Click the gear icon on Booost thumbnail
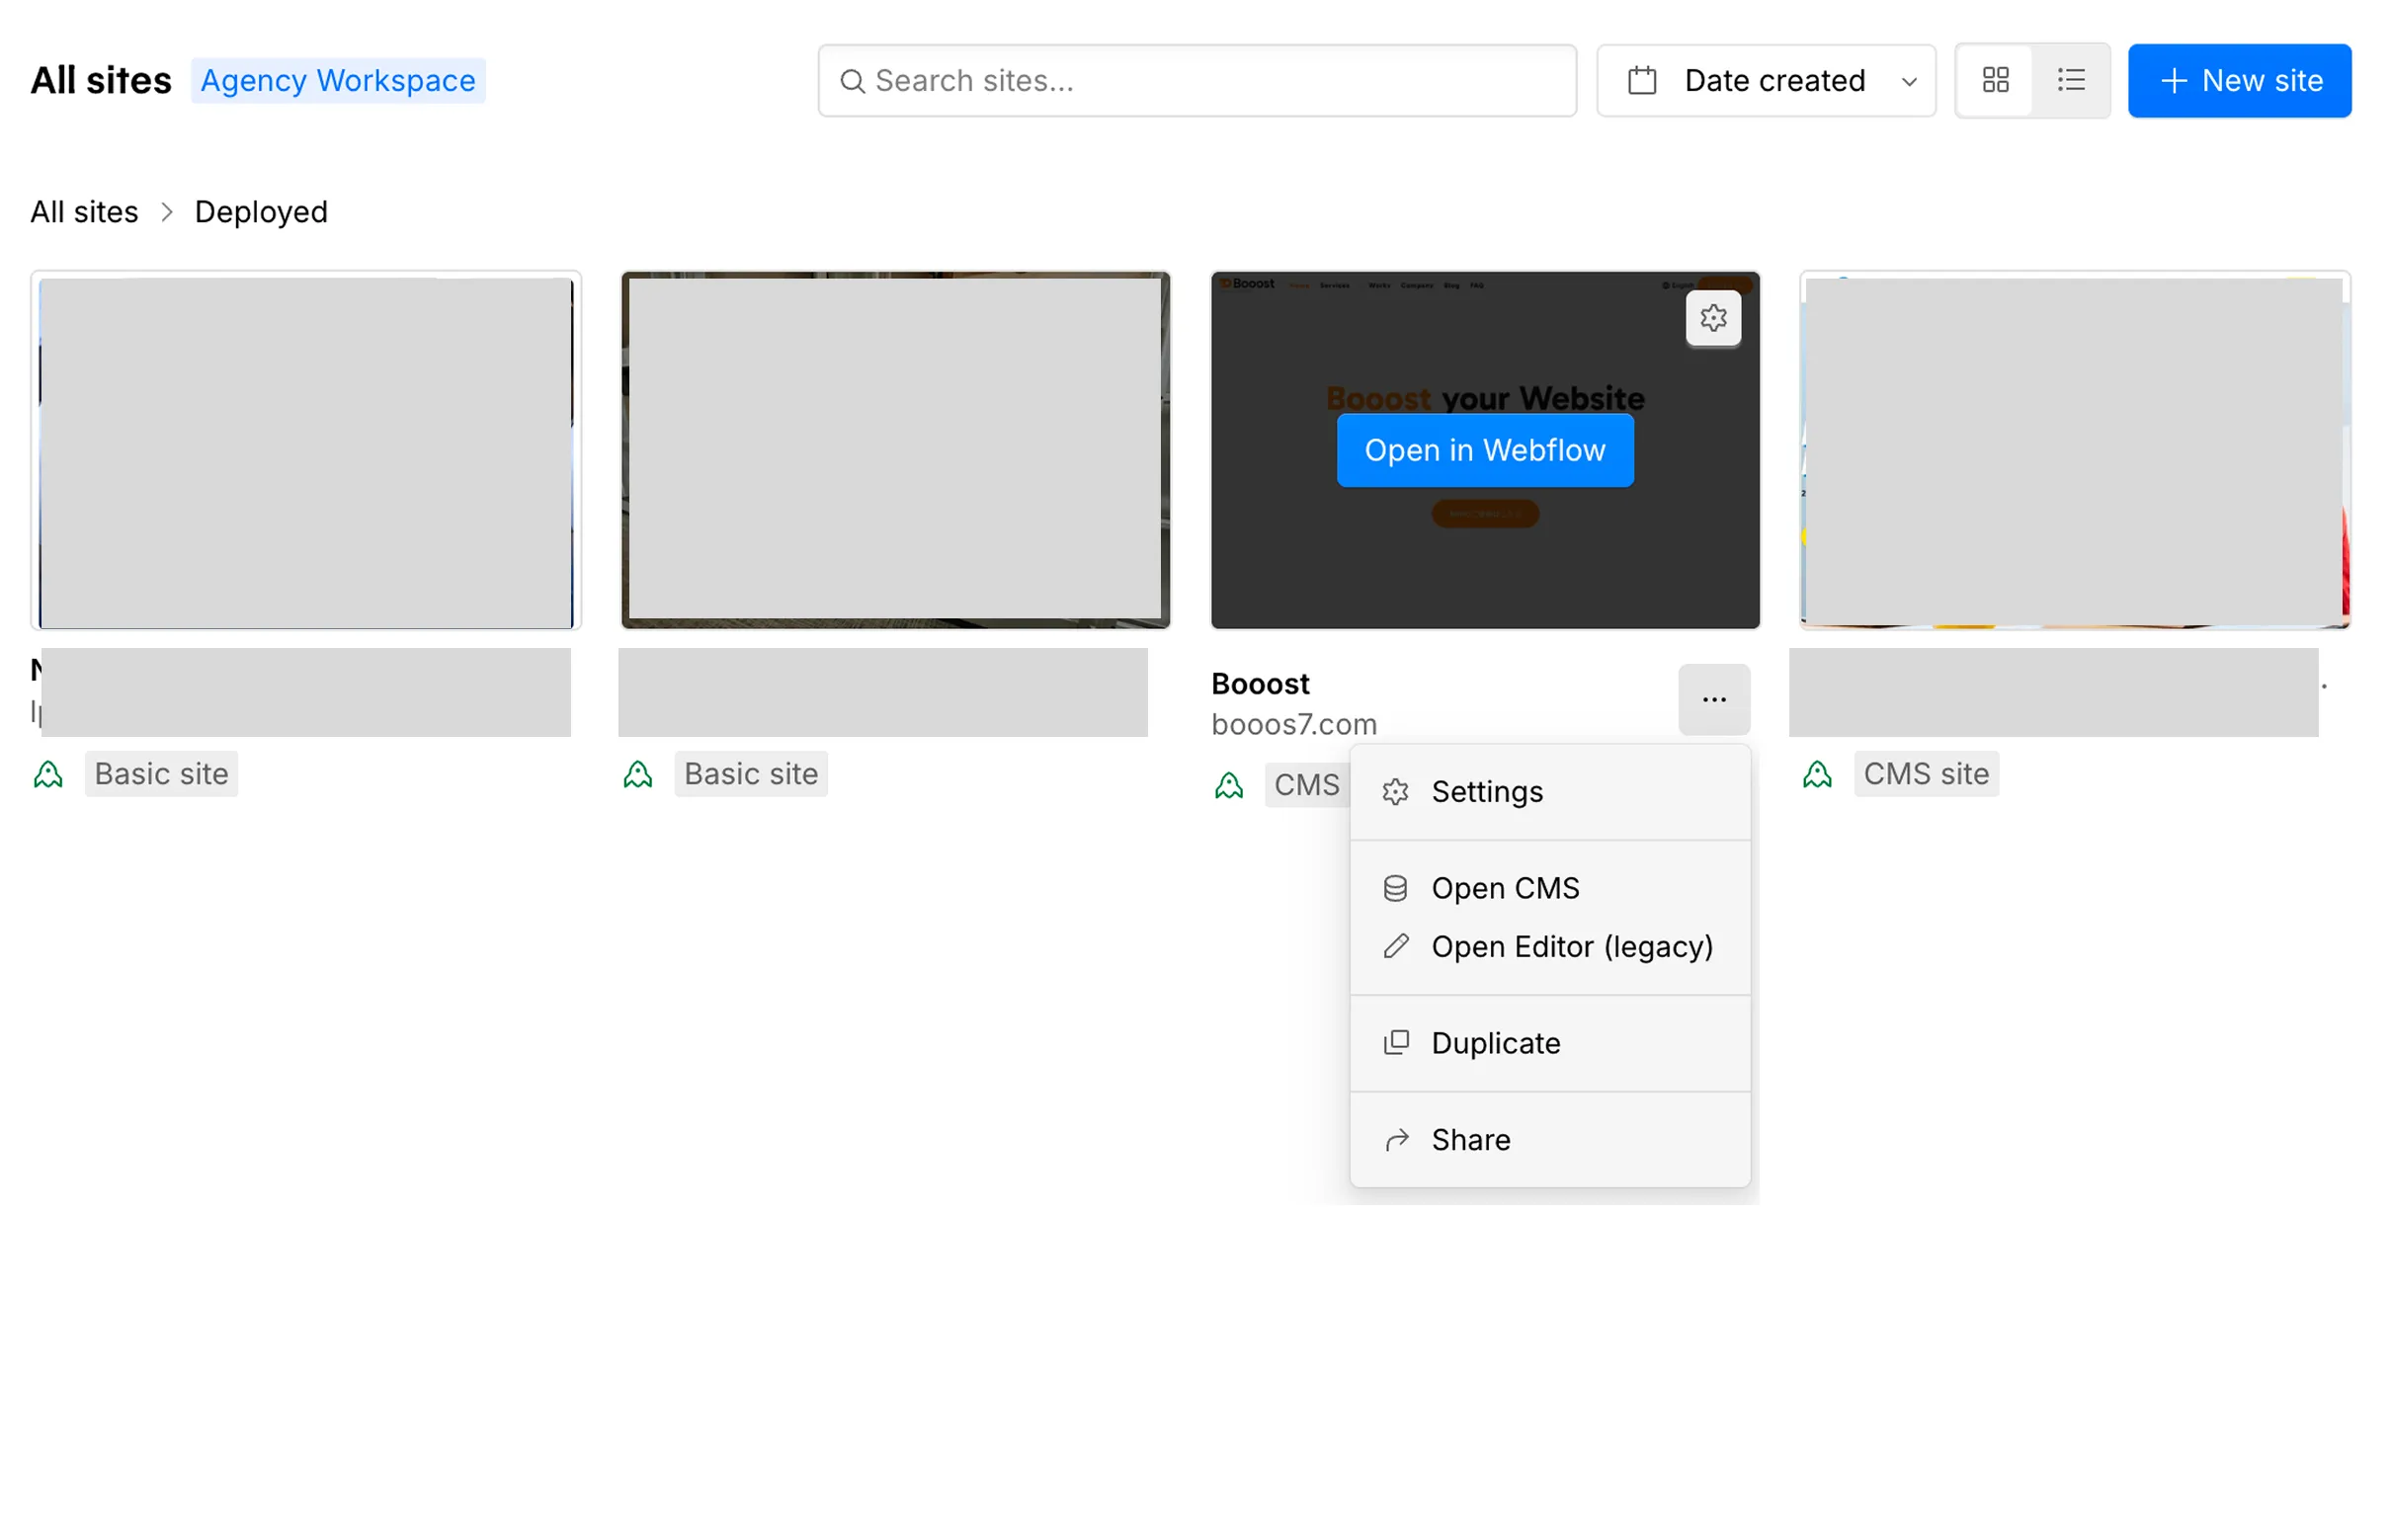 tap(1713, 318)
